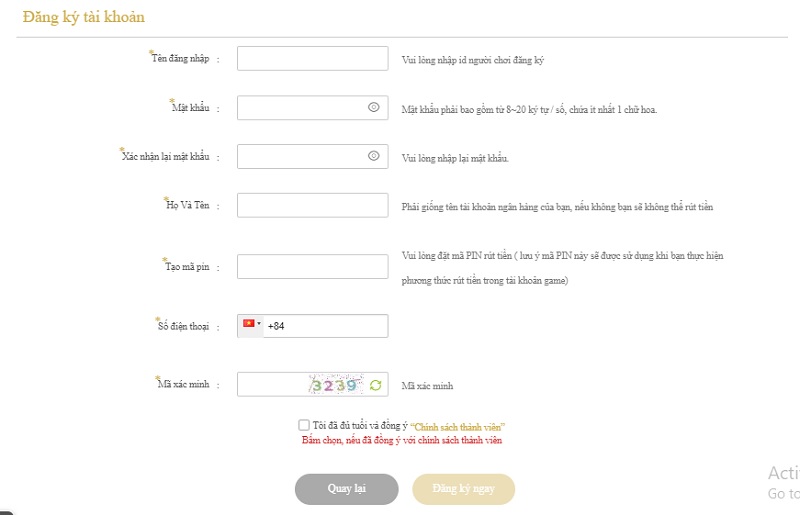Click the Số điện thoại field label
The image size is (800, 515).
pos(183,325)
